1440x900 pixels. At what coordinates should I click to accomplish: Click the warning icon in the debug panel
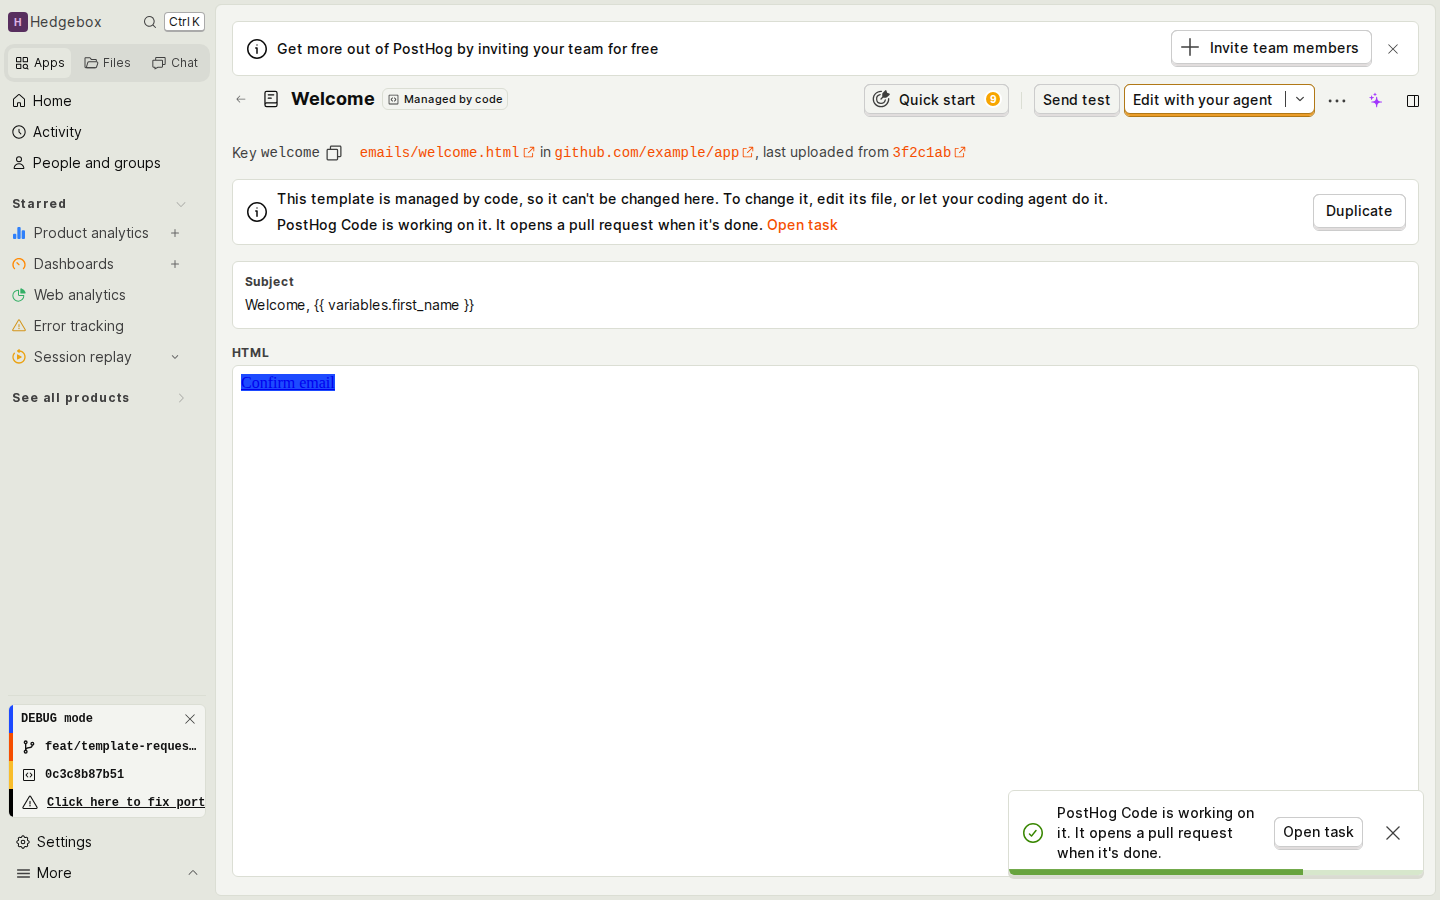point(30,802)
